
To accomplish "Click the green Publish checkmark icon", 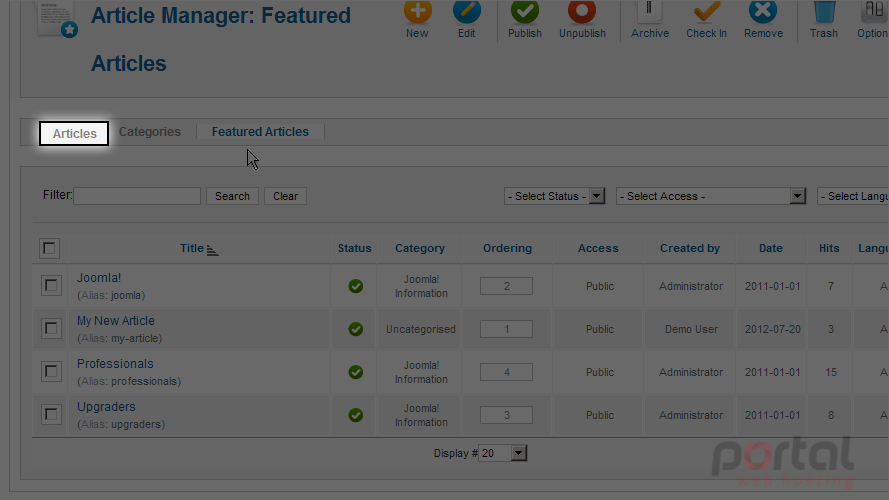I will click(x=524, y=11).
